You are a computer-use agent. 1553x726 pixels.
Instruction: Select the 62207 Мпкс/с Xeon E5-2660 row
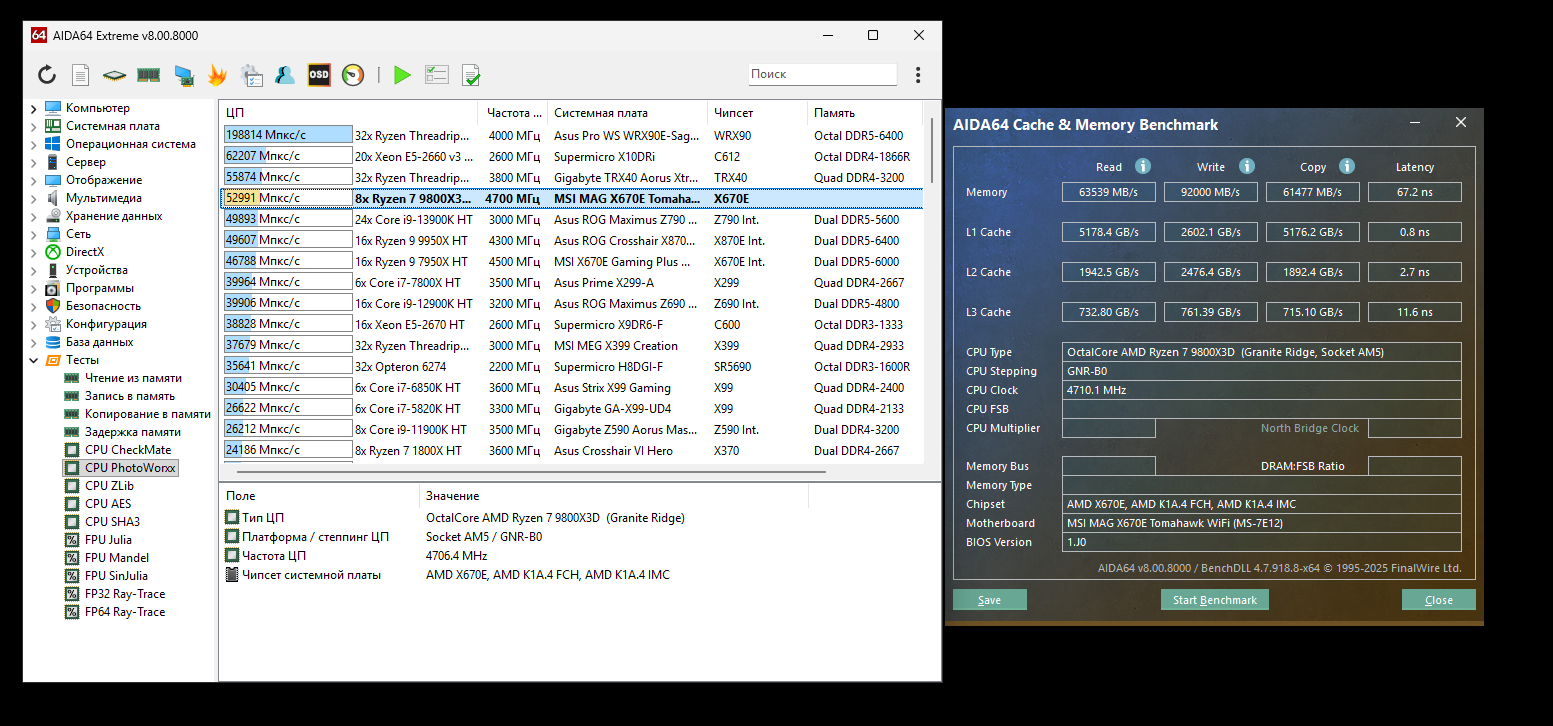(x=570, y=156)
